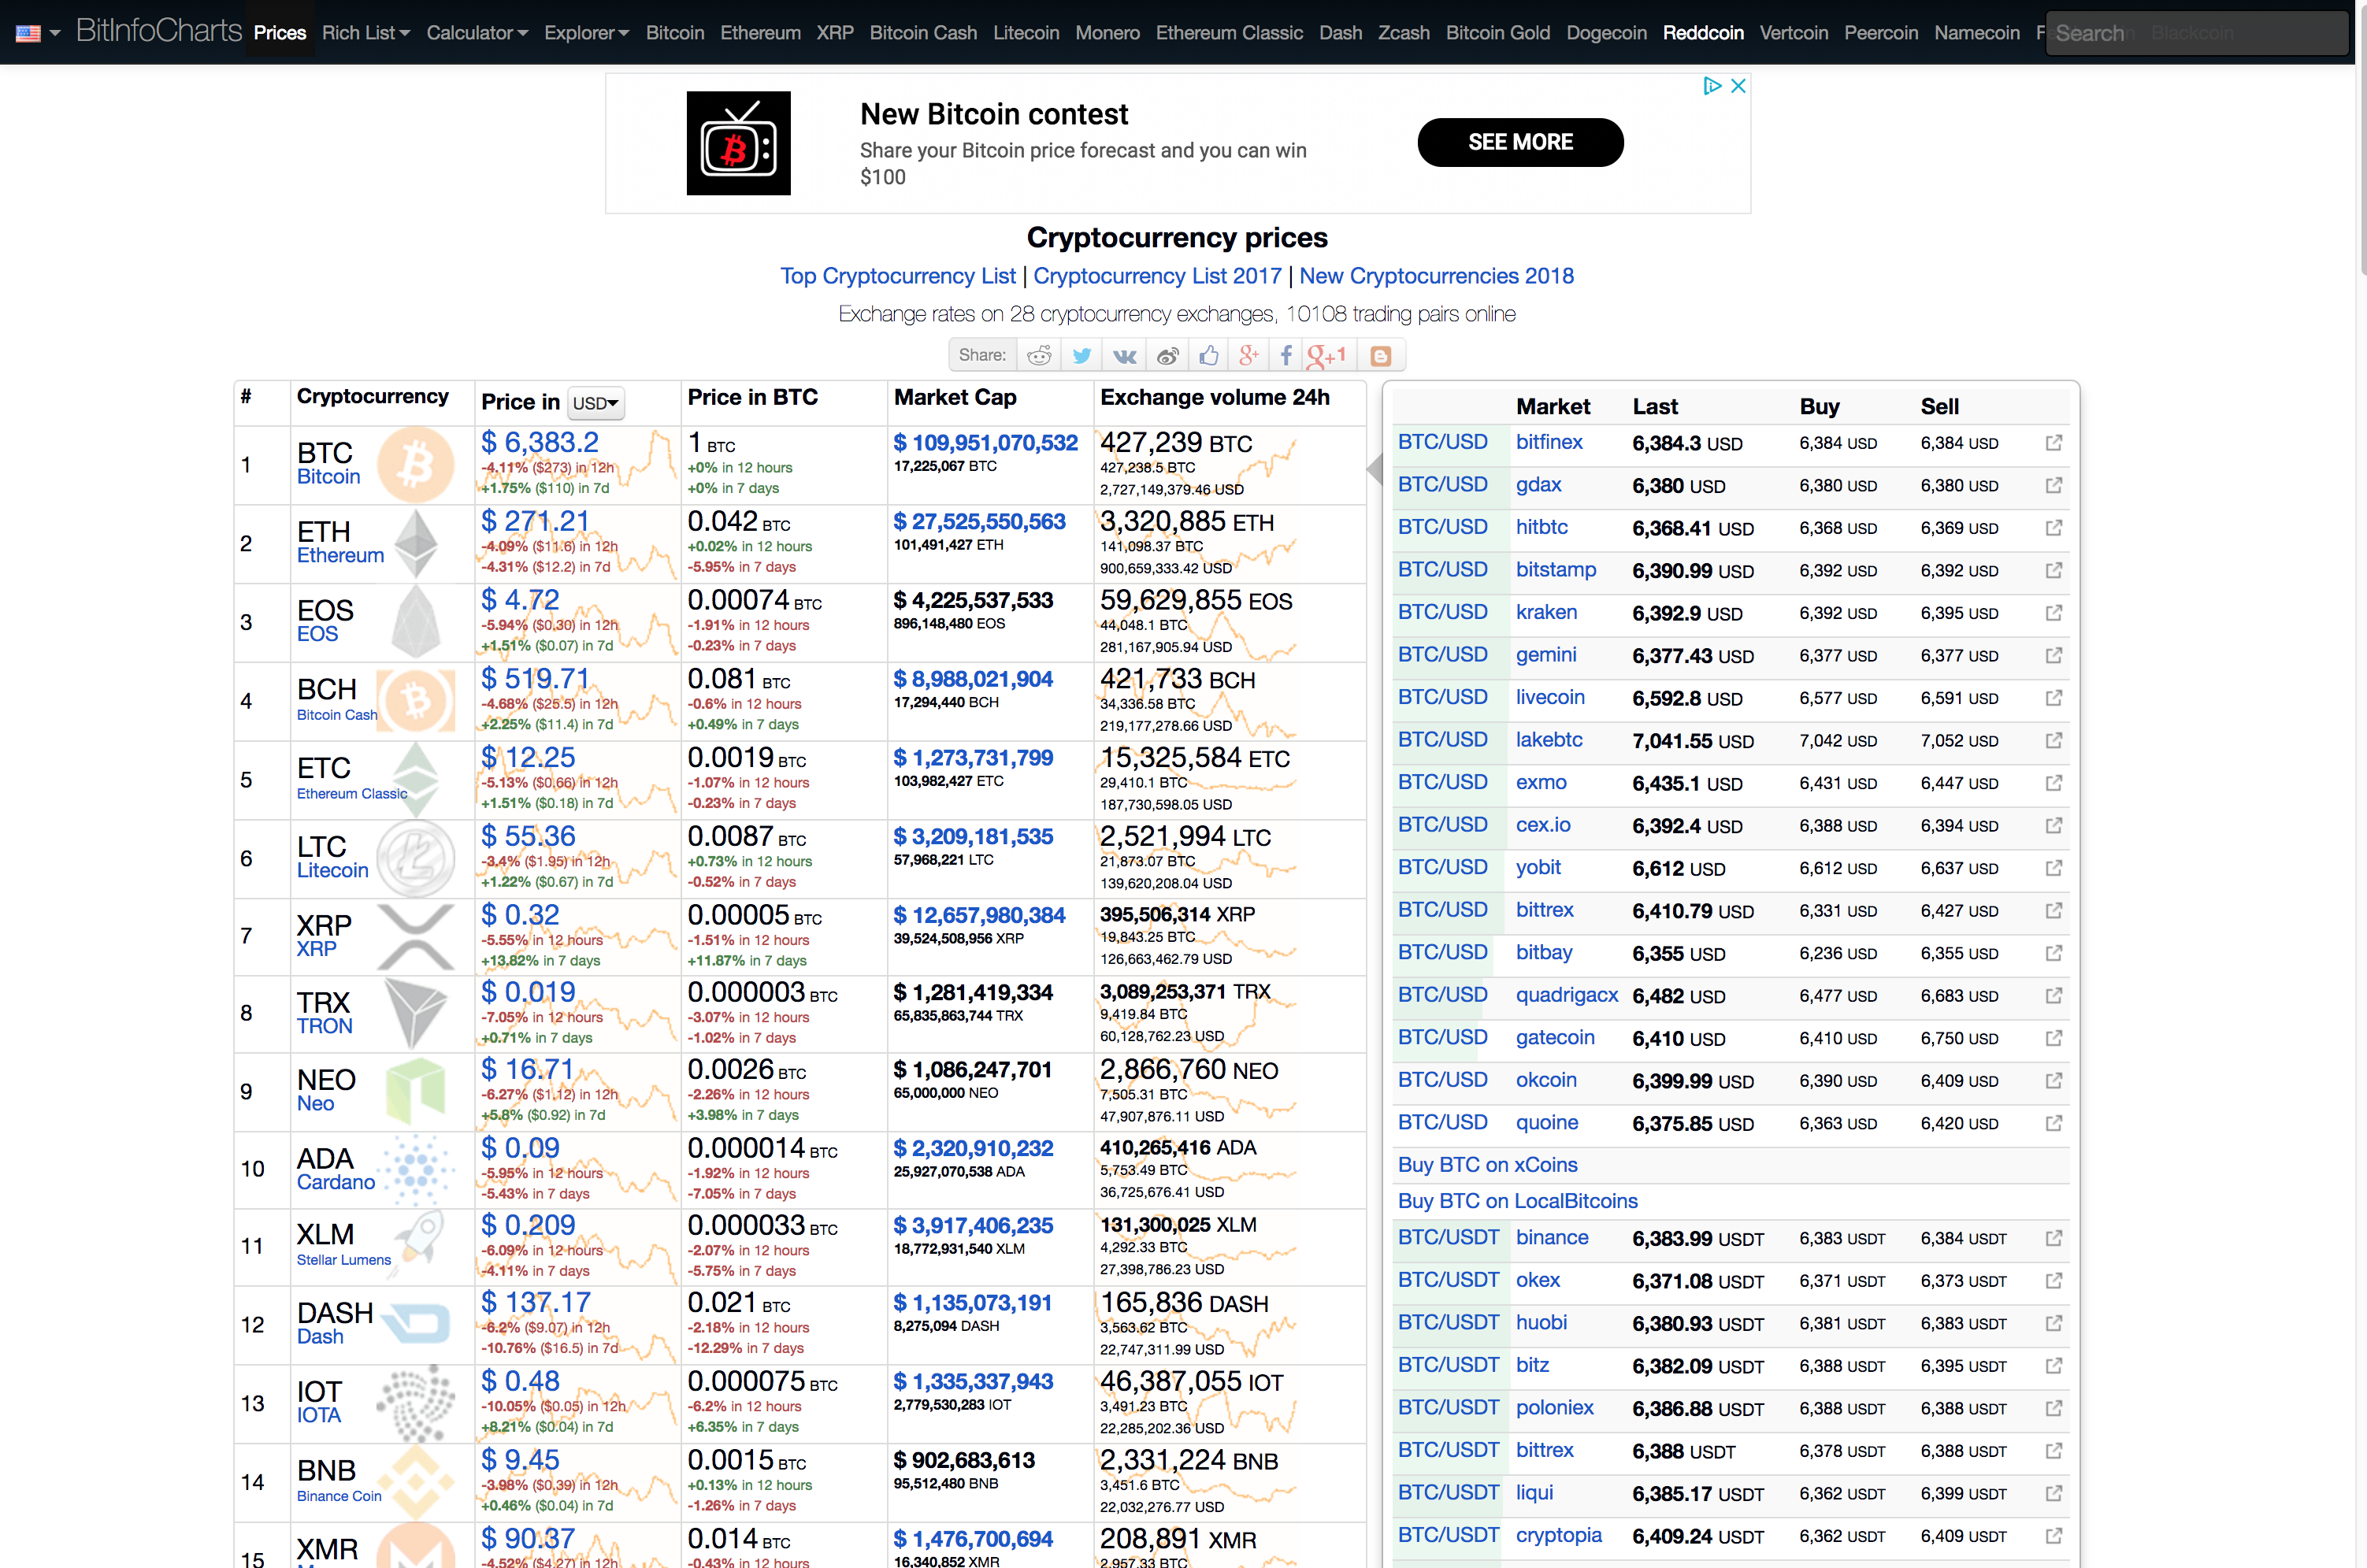Open the okcoin exchange link
This screenshot has width=2367, height=1568.
point(1545,1080)
